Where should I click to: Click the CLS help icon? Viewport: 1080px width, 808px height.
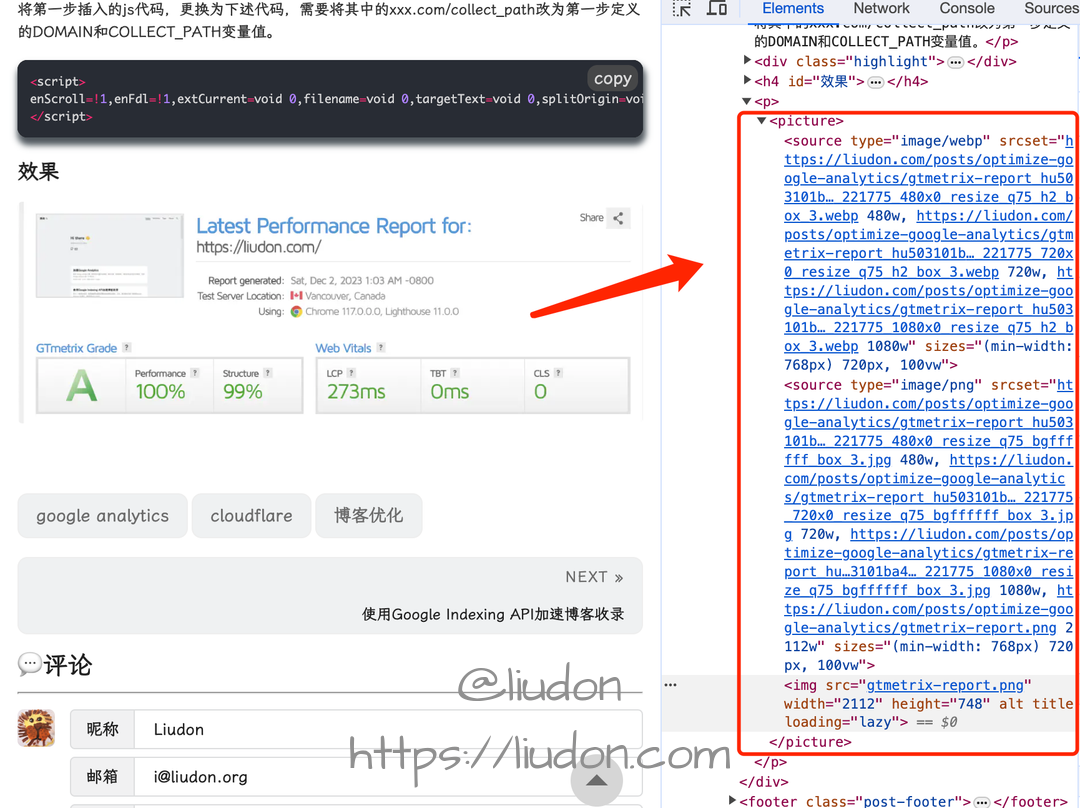tap(559, 373)
